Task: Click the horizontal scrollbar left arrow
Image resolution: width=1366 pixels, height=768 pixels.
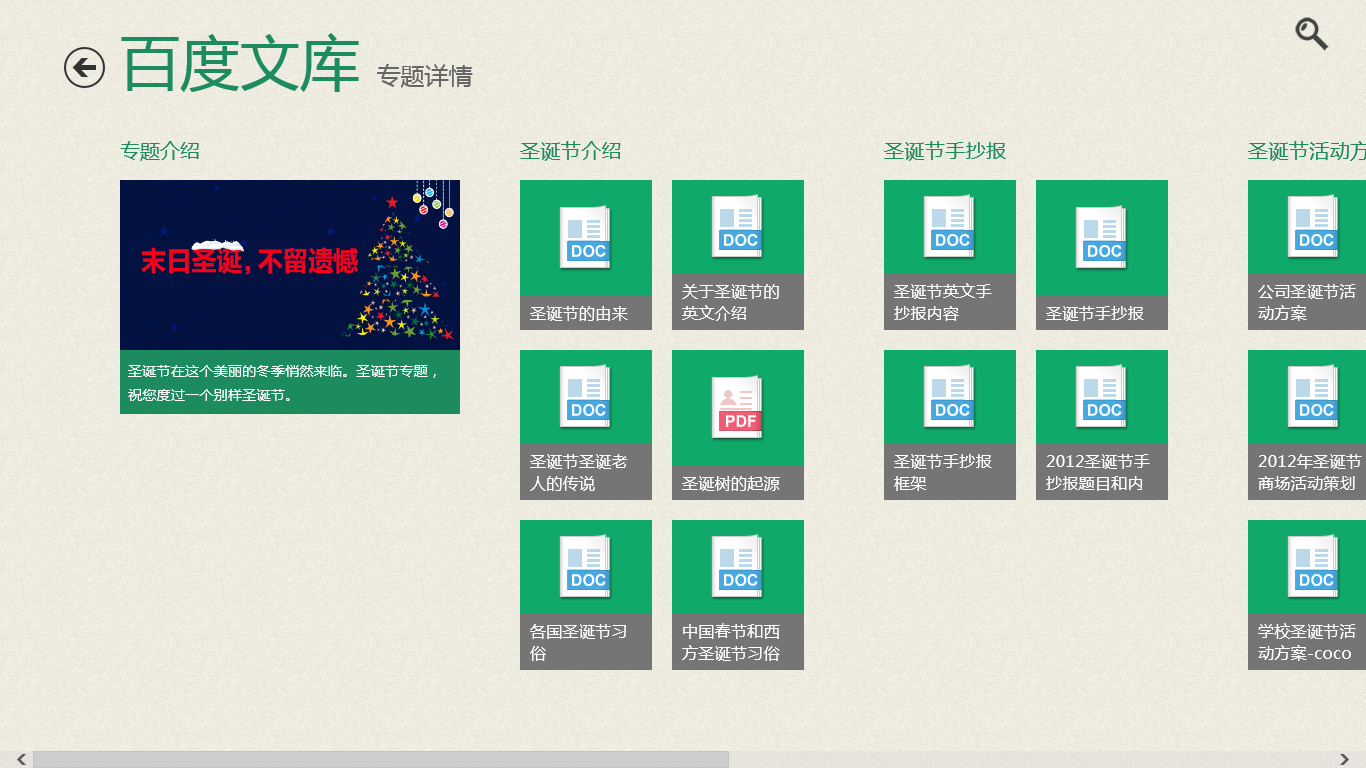Action: (20, 760)
